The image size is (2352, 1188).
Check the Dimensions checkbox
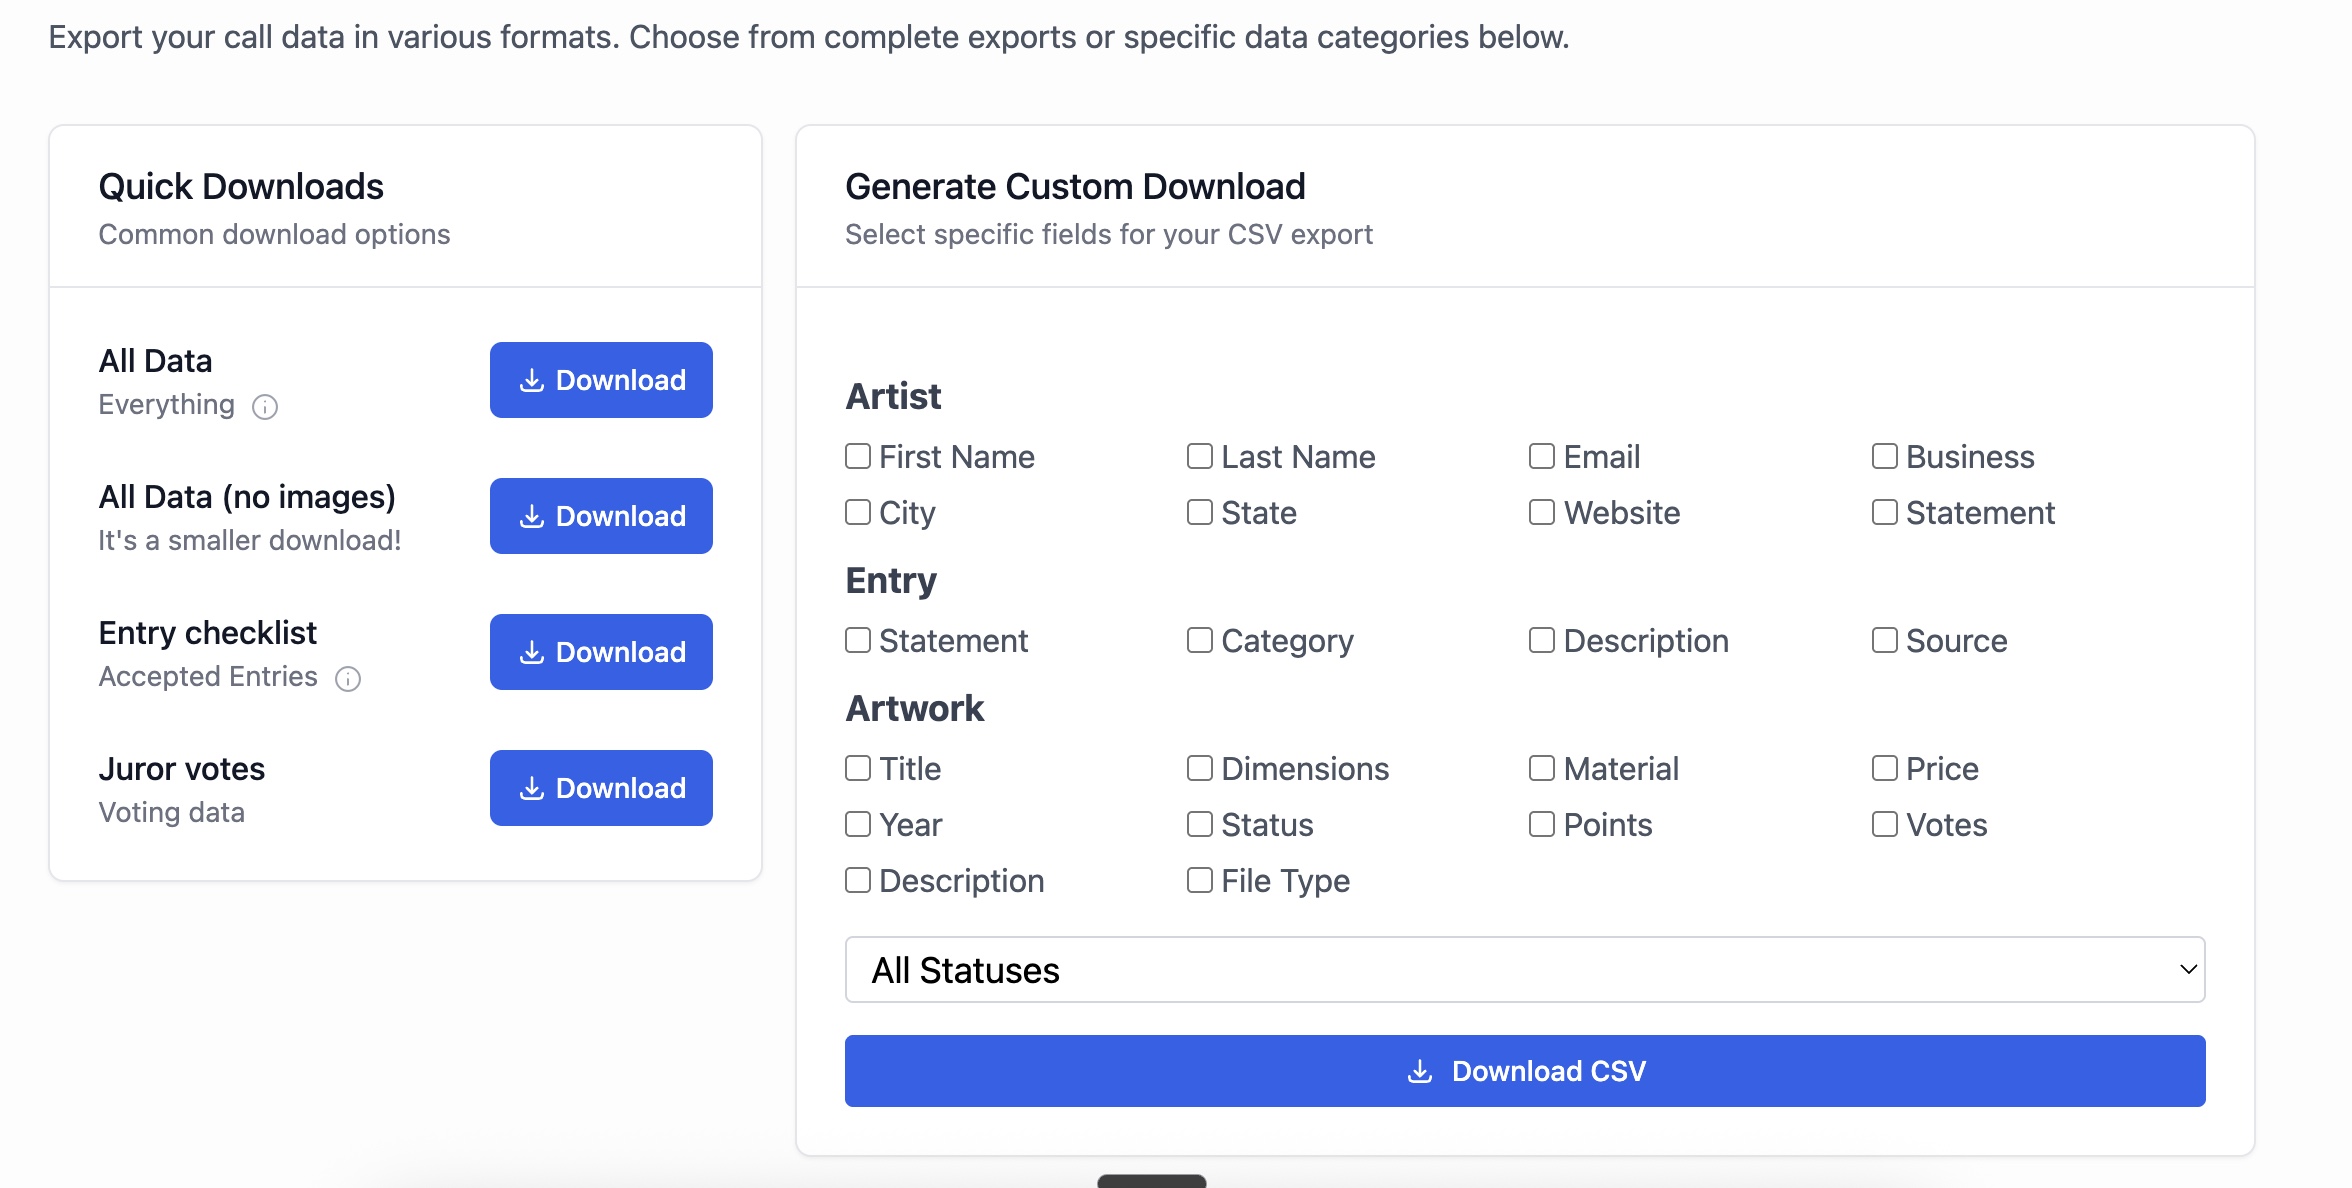1200,769
